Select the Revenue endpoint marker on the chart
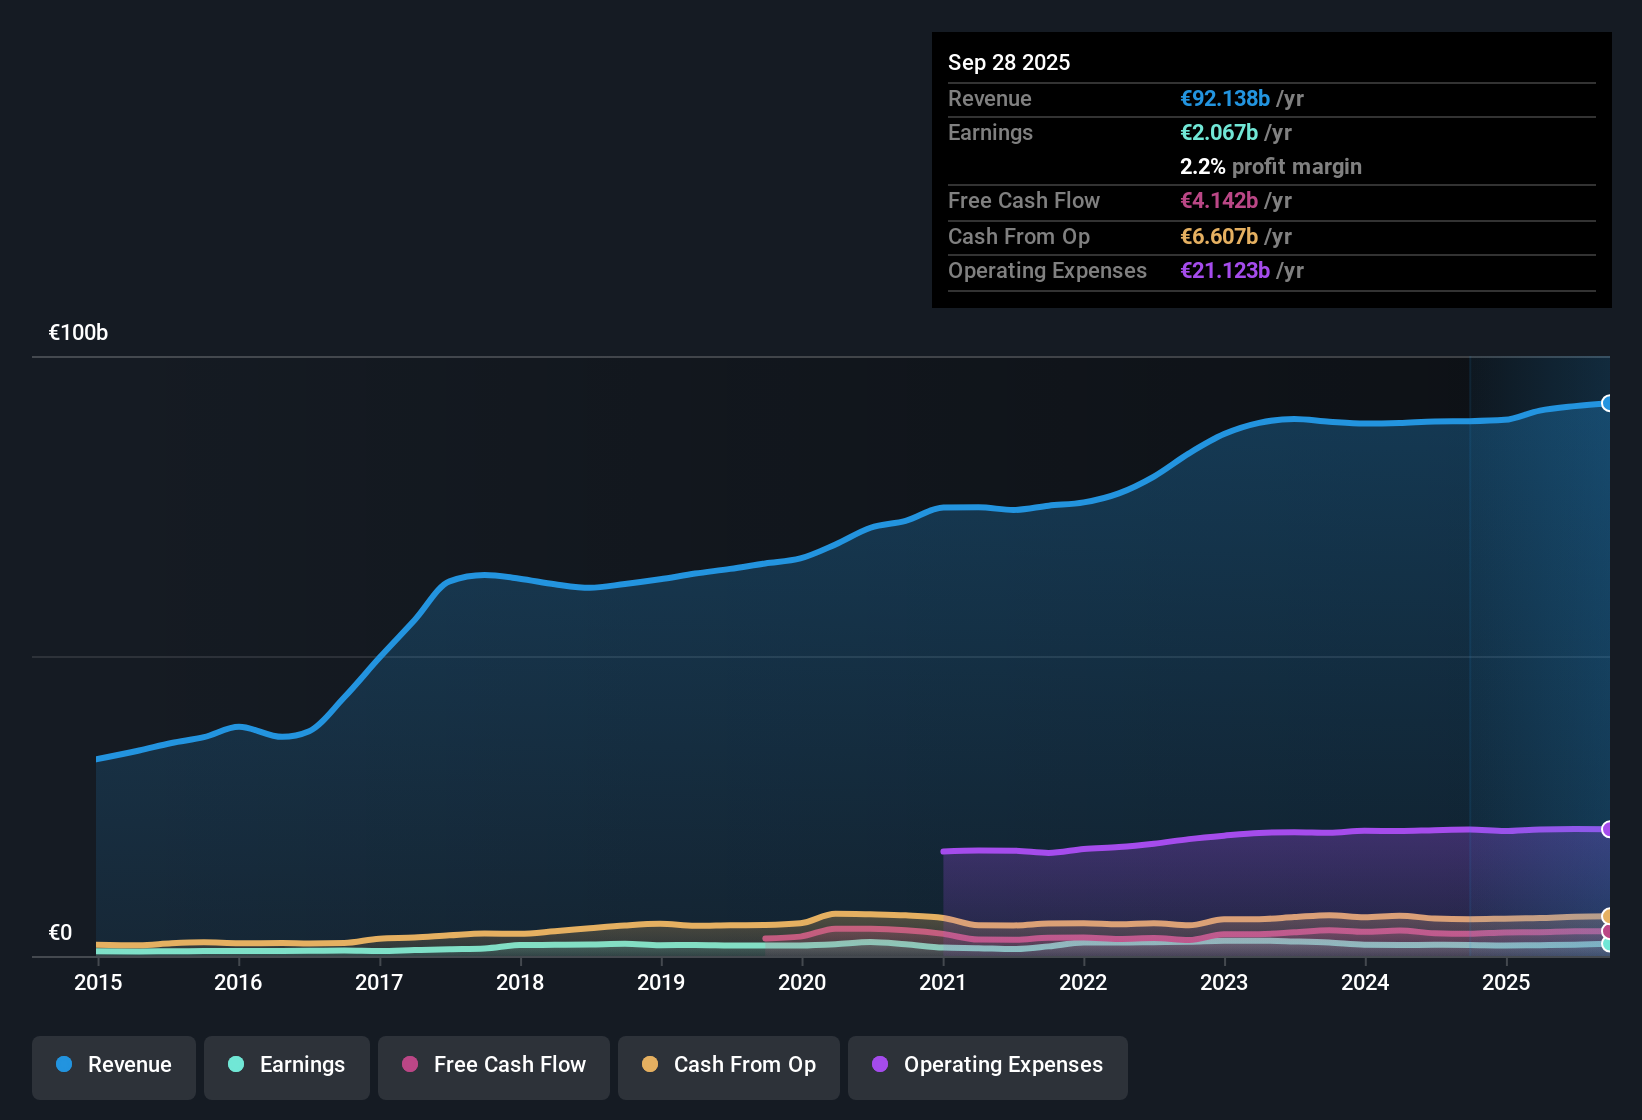Image resolution: width=1642 pixels, height=1120 pixels. pos(1608,403)
